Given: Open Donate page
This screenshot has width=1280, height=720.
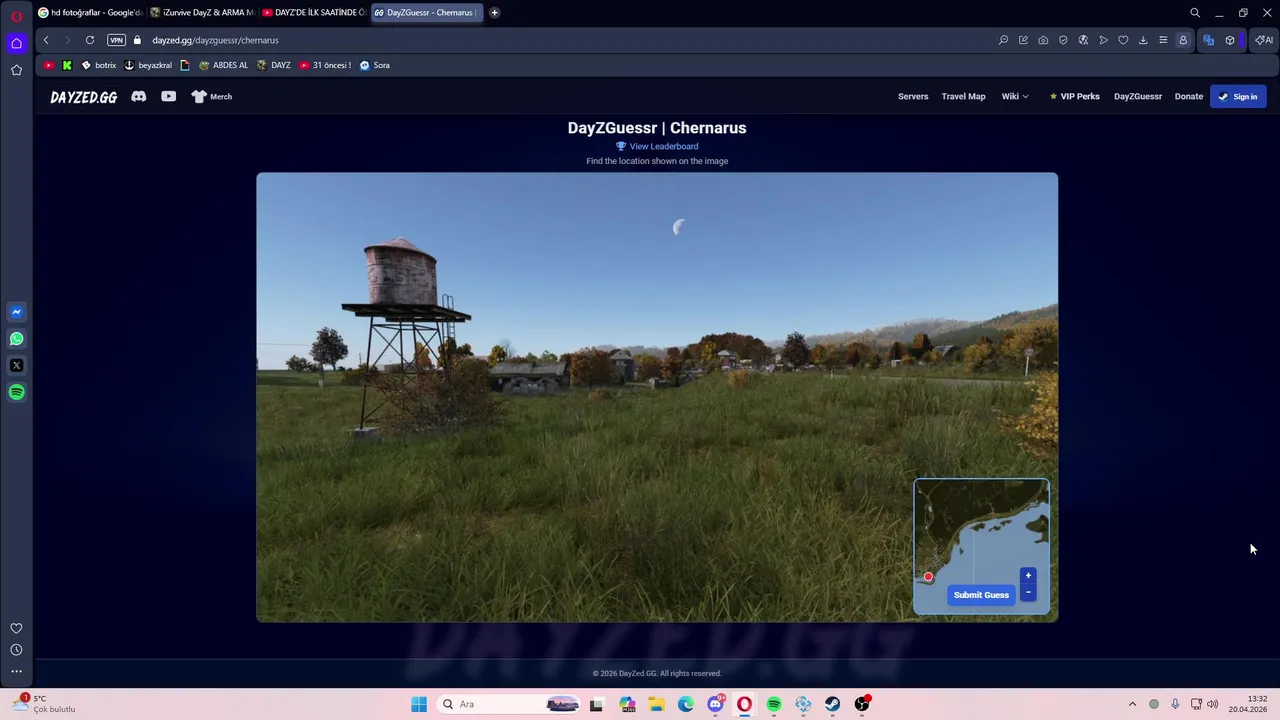Looking at the screenshot, I should [x=1189, y=96].
